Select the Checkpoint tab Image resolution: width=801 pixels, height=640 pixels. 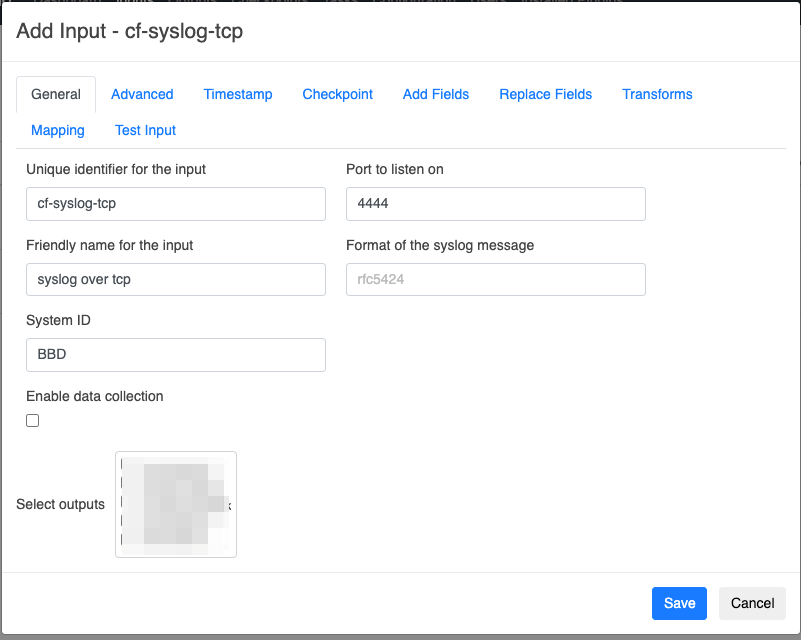tap(337, 94)
